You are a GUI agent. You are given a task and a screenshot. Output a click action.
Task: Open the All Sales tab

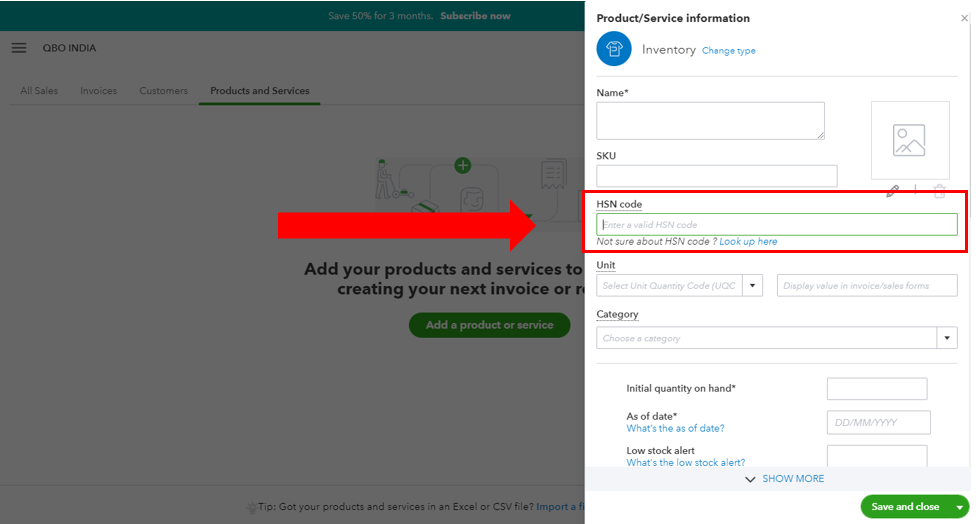pyautogui.click(x=39, y=91)
